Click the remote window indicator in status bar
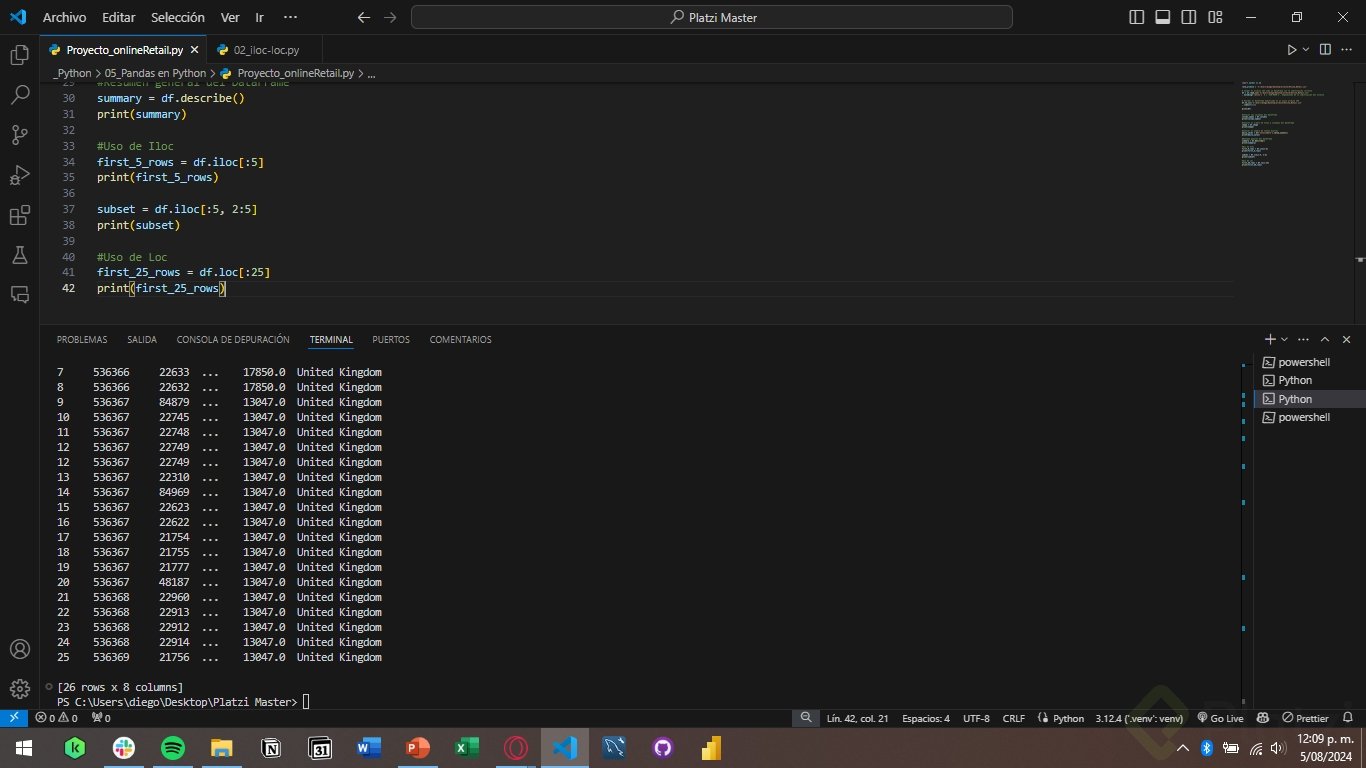The width and height of the screenshot is (1366, 768). tap(14, 718)
